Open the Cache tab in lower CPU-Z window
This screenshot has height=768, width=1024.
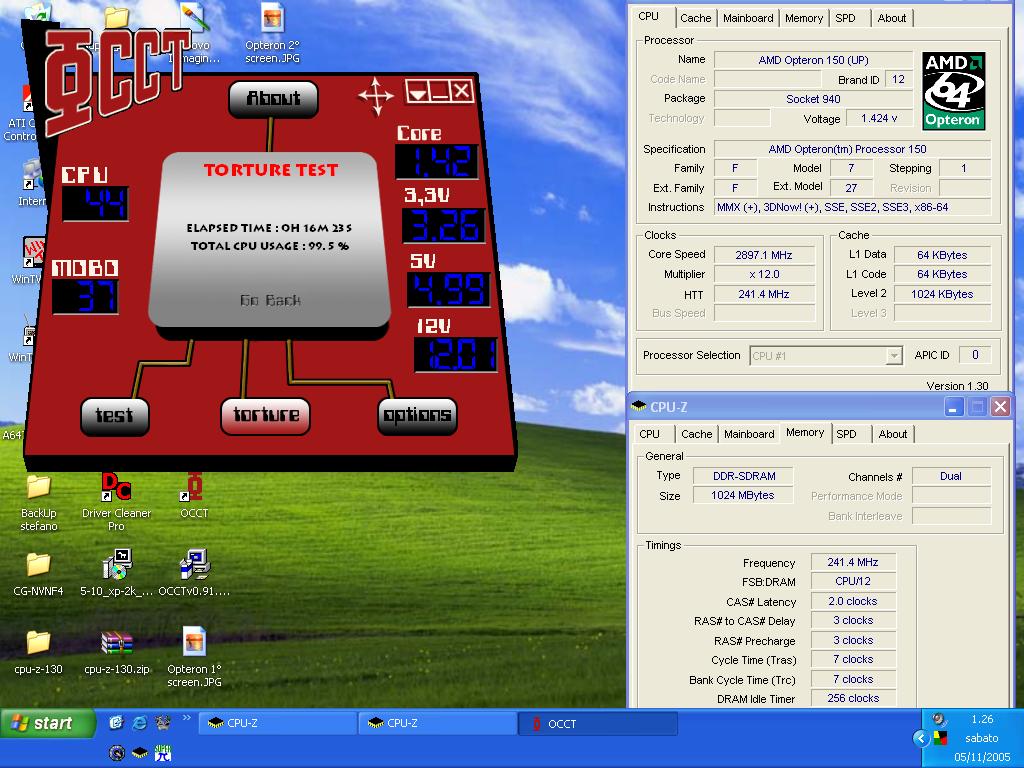(x=697, y=434)
